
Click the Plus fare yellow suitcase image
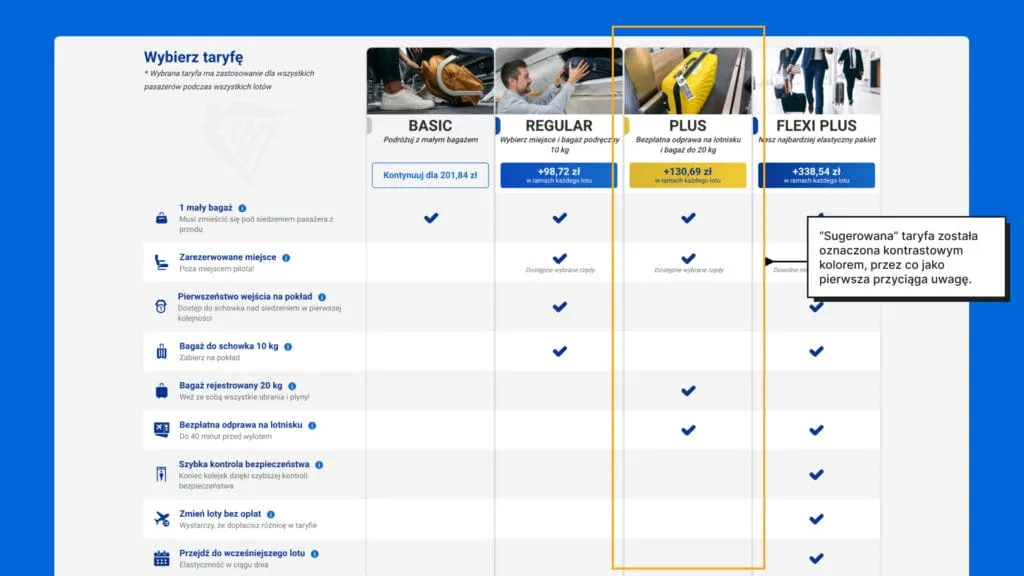pyautogui.click(x=688, y=80)
